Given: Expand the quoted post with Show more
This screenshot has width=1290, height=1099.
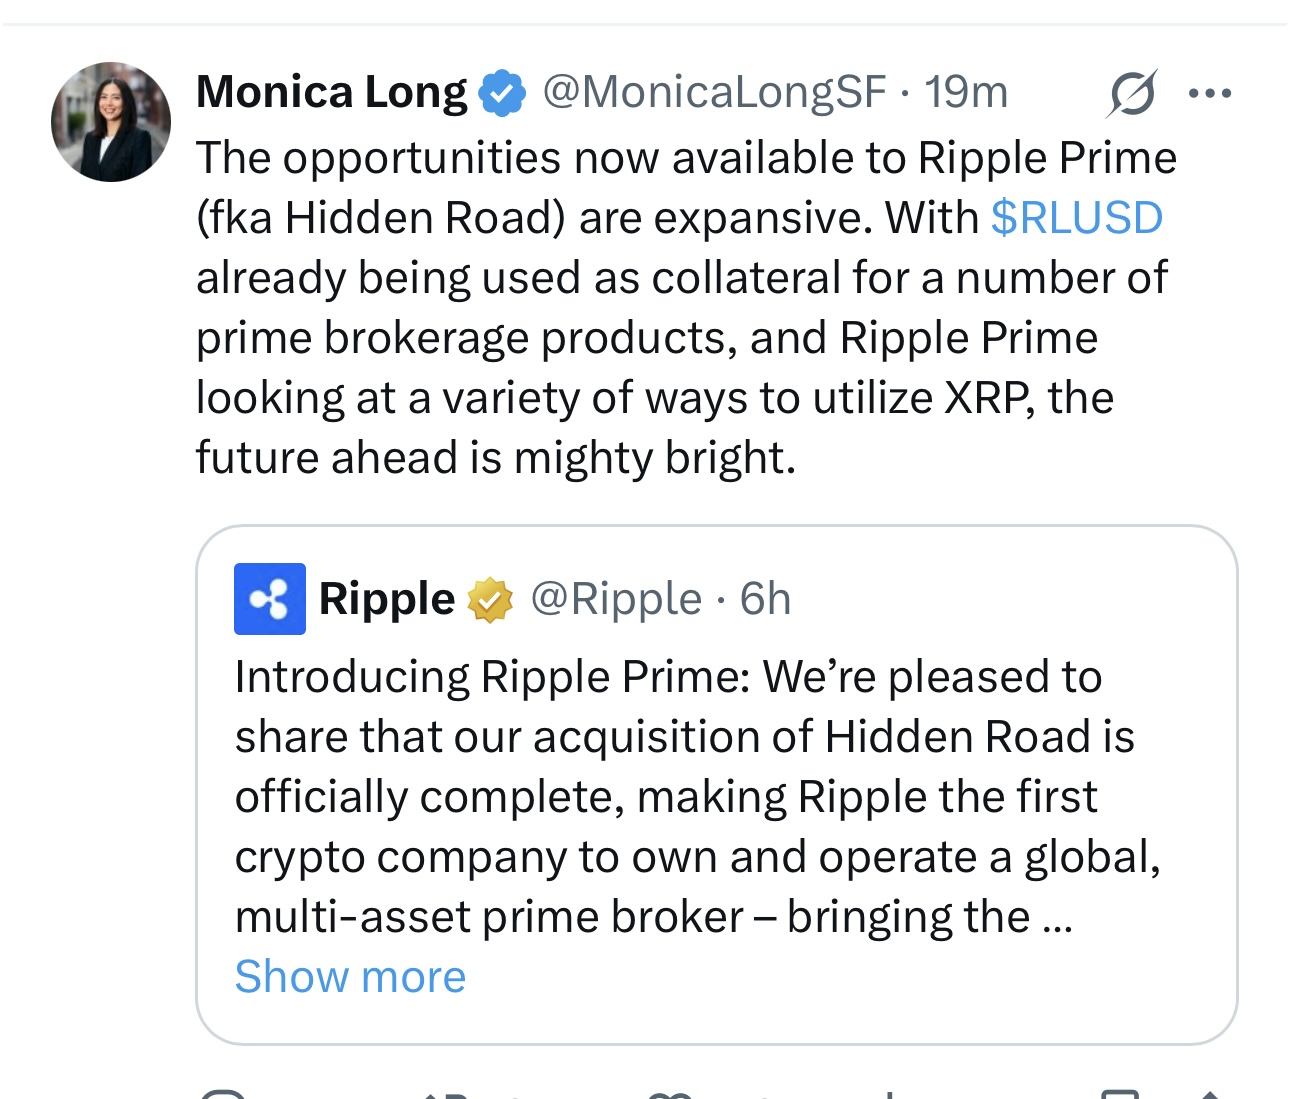Looking at the screenshot, I should click(x=350, y=976).
